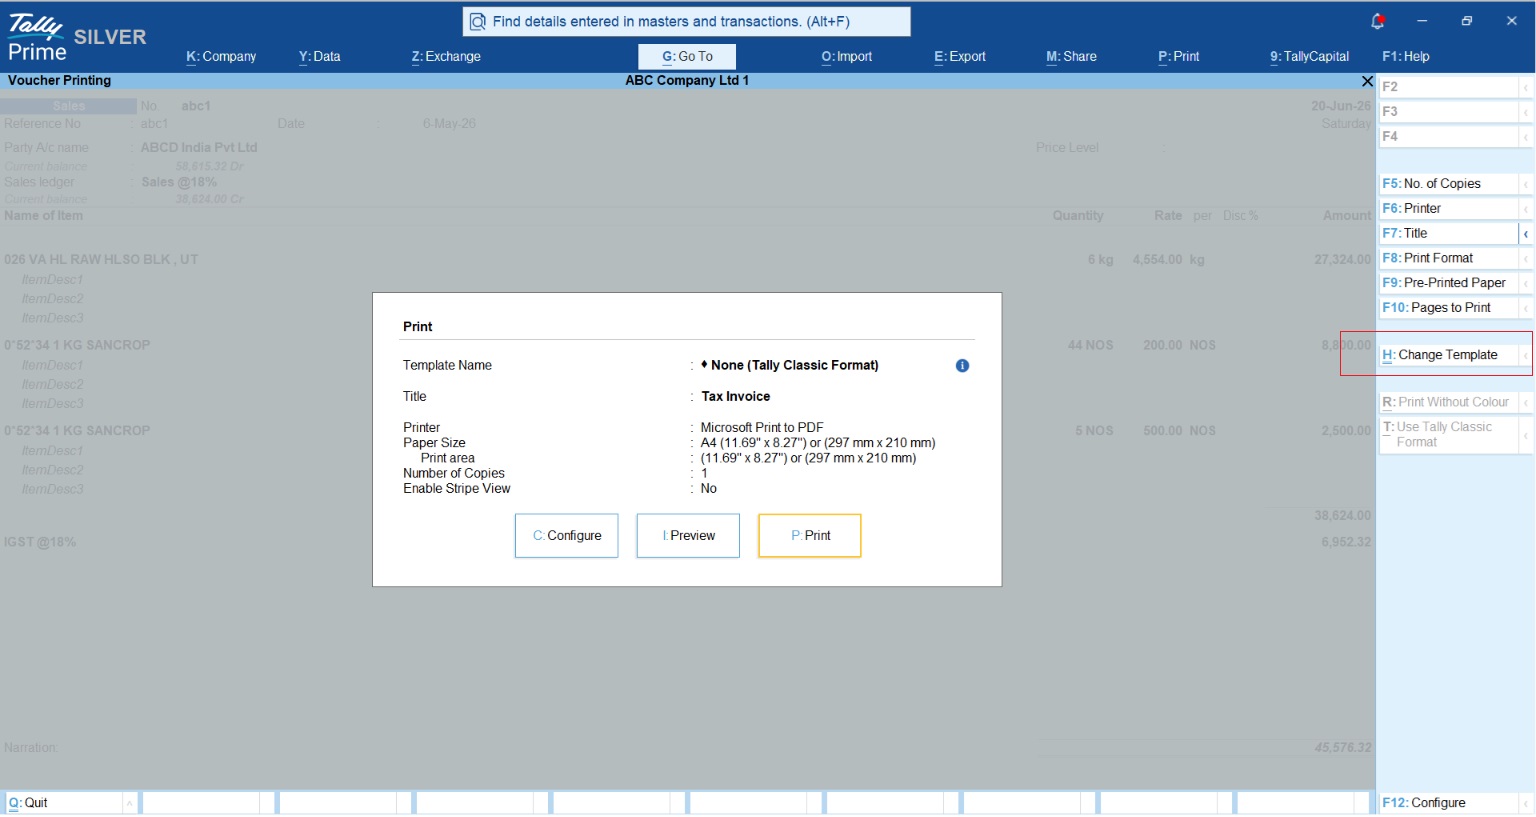Click Template Name value None (Tally Classic Format)
This screenshot has height=817, width=1536.
coord(790,366)
